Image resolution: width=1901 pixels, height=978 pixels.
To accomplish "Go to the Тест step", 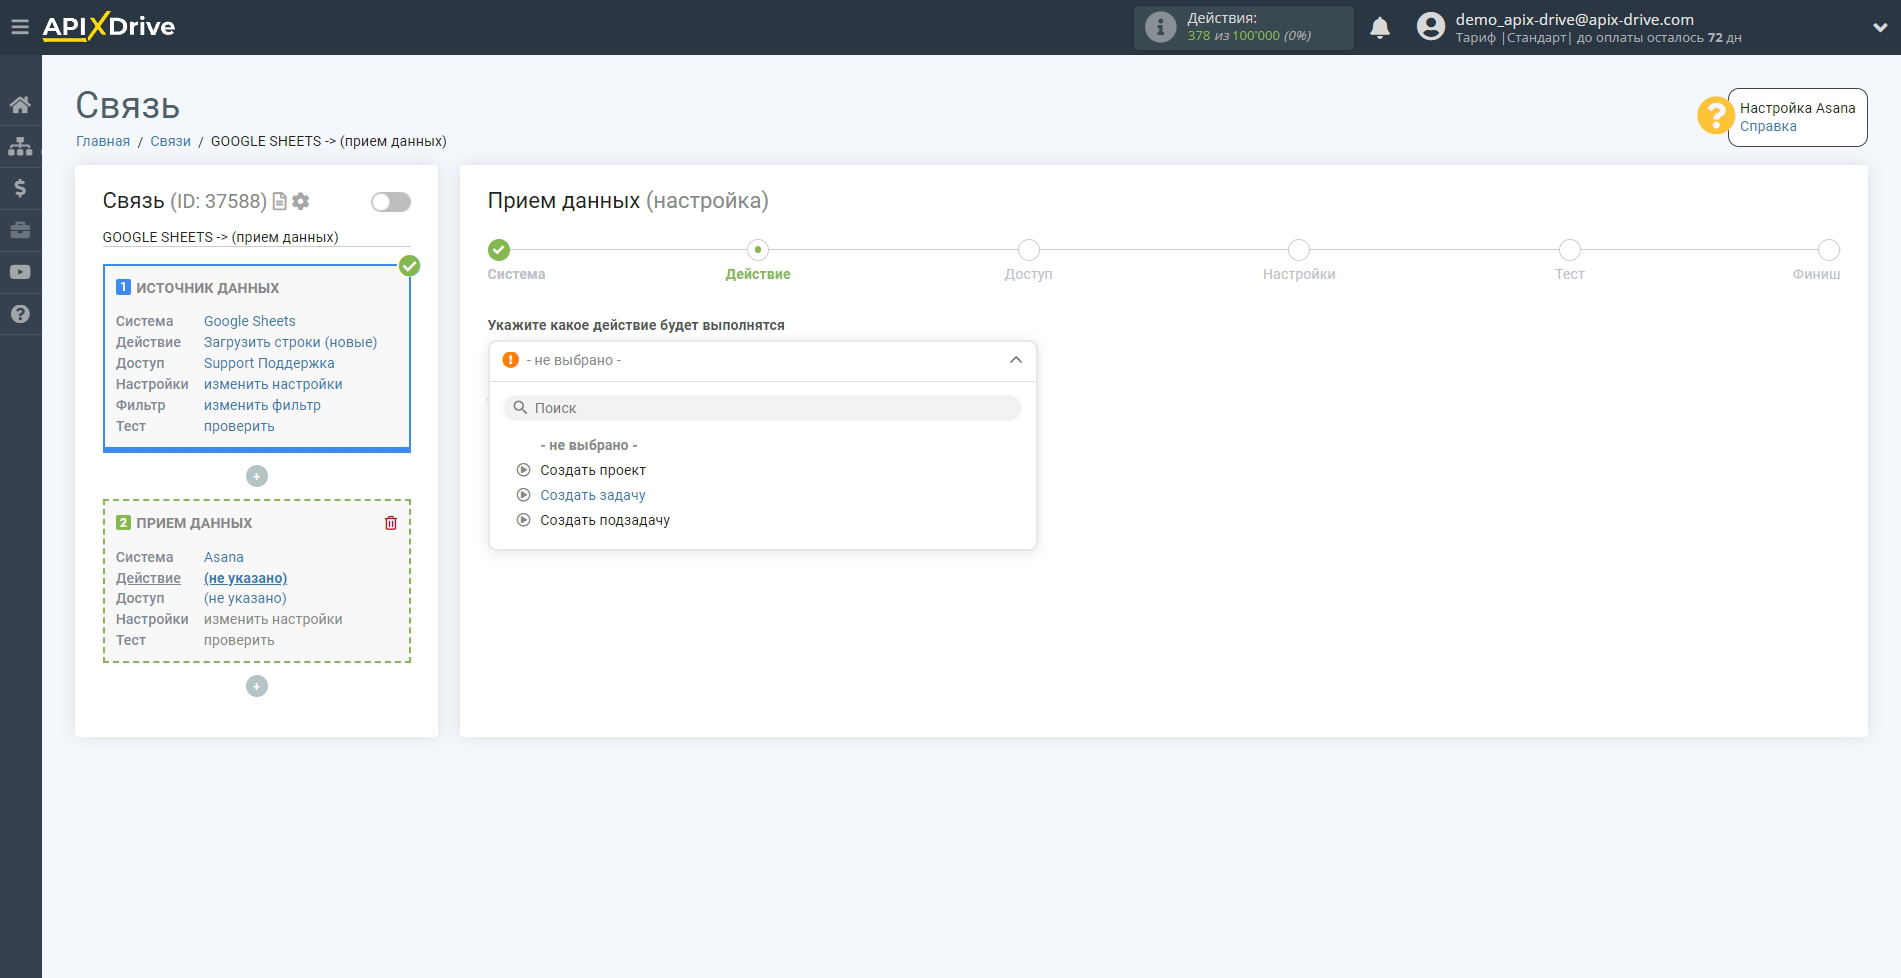I will (1570, 250).
